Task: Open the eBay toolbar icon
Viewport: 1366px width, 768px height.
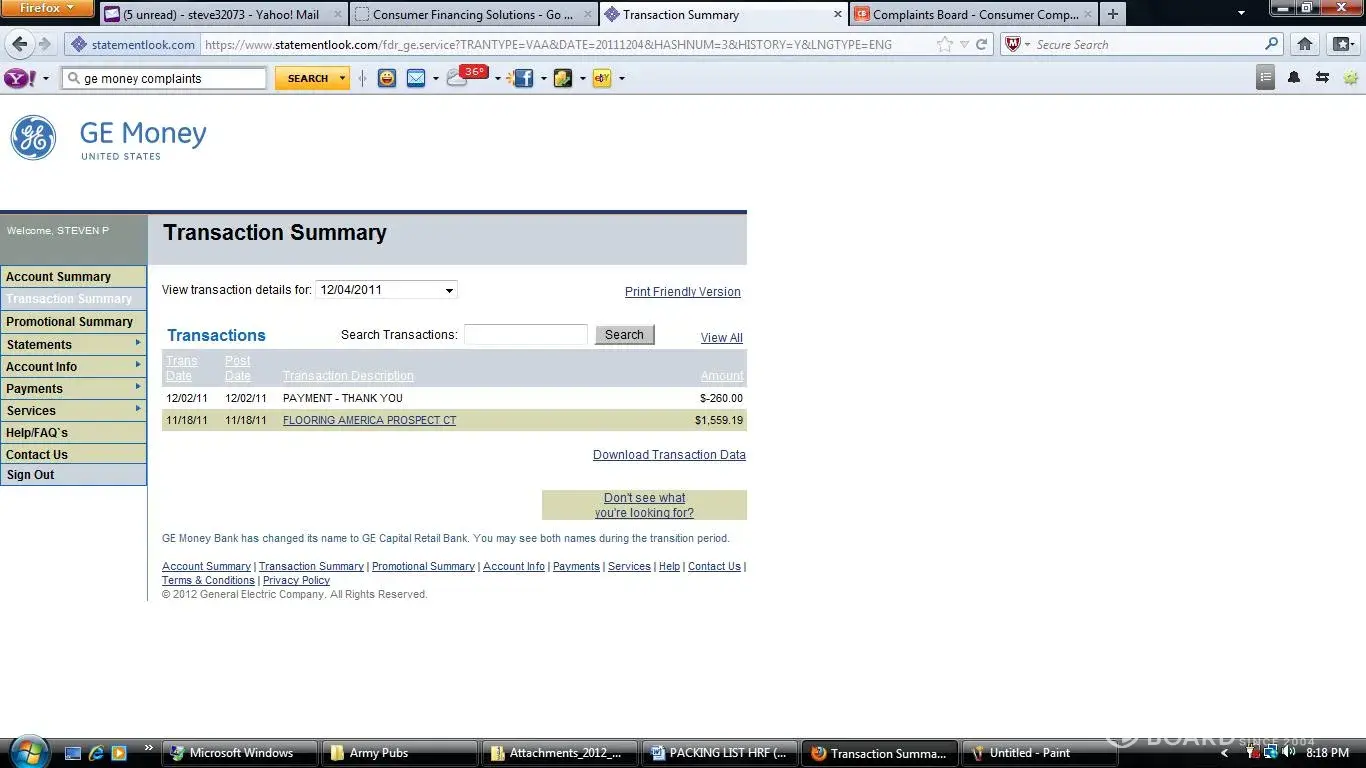Action: click(x=601, y=78)
